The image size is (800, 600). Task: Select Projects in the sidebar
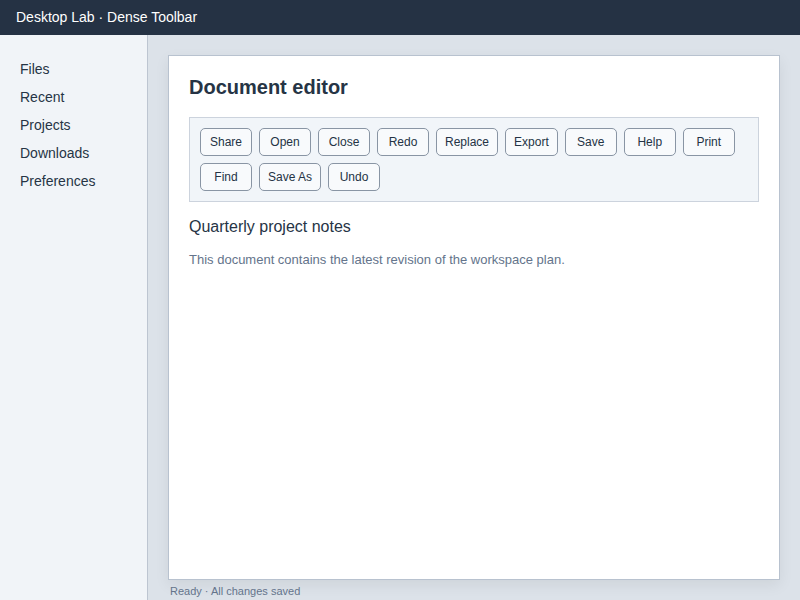(45, 125)
